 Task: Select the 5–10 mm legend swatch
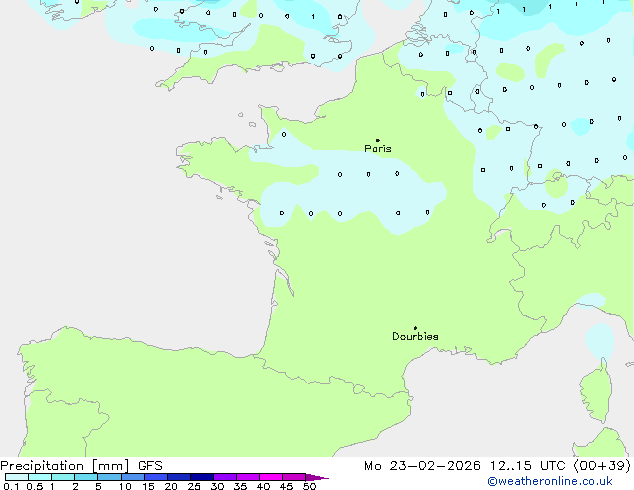pyautogui.click(x=109, y=477)
